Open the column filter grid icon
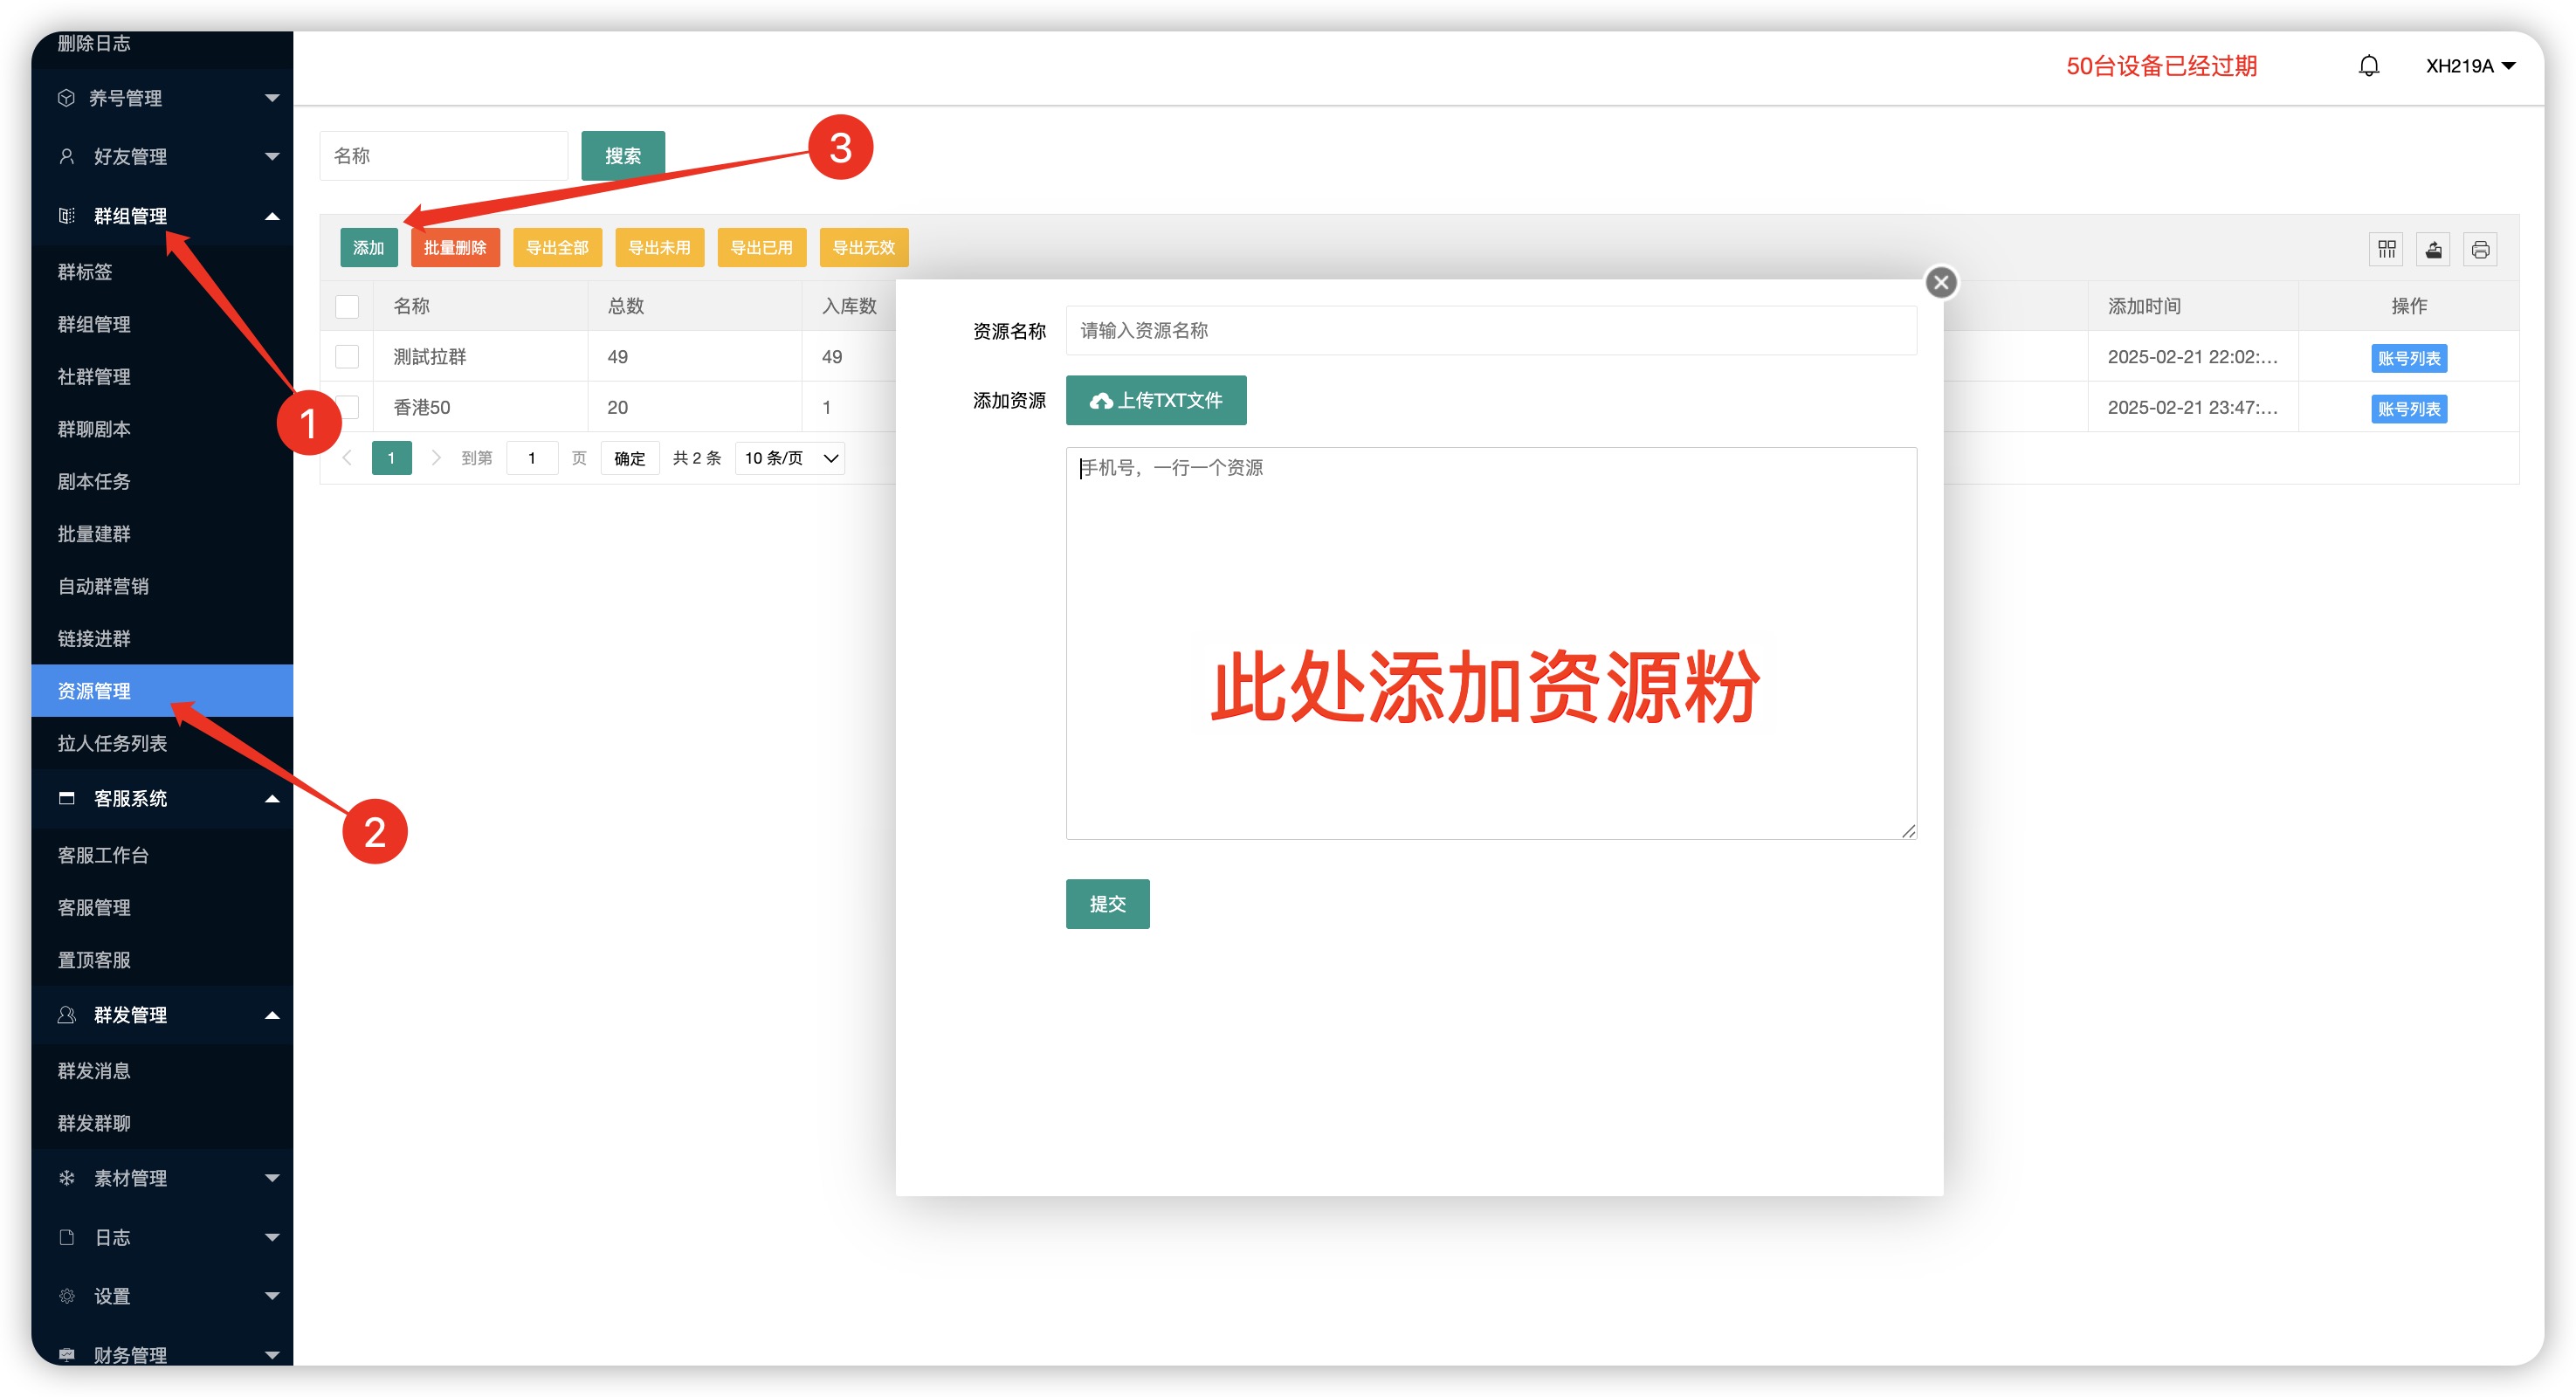This screenshot has height=1397, width=2576. tap(2386, 249)
